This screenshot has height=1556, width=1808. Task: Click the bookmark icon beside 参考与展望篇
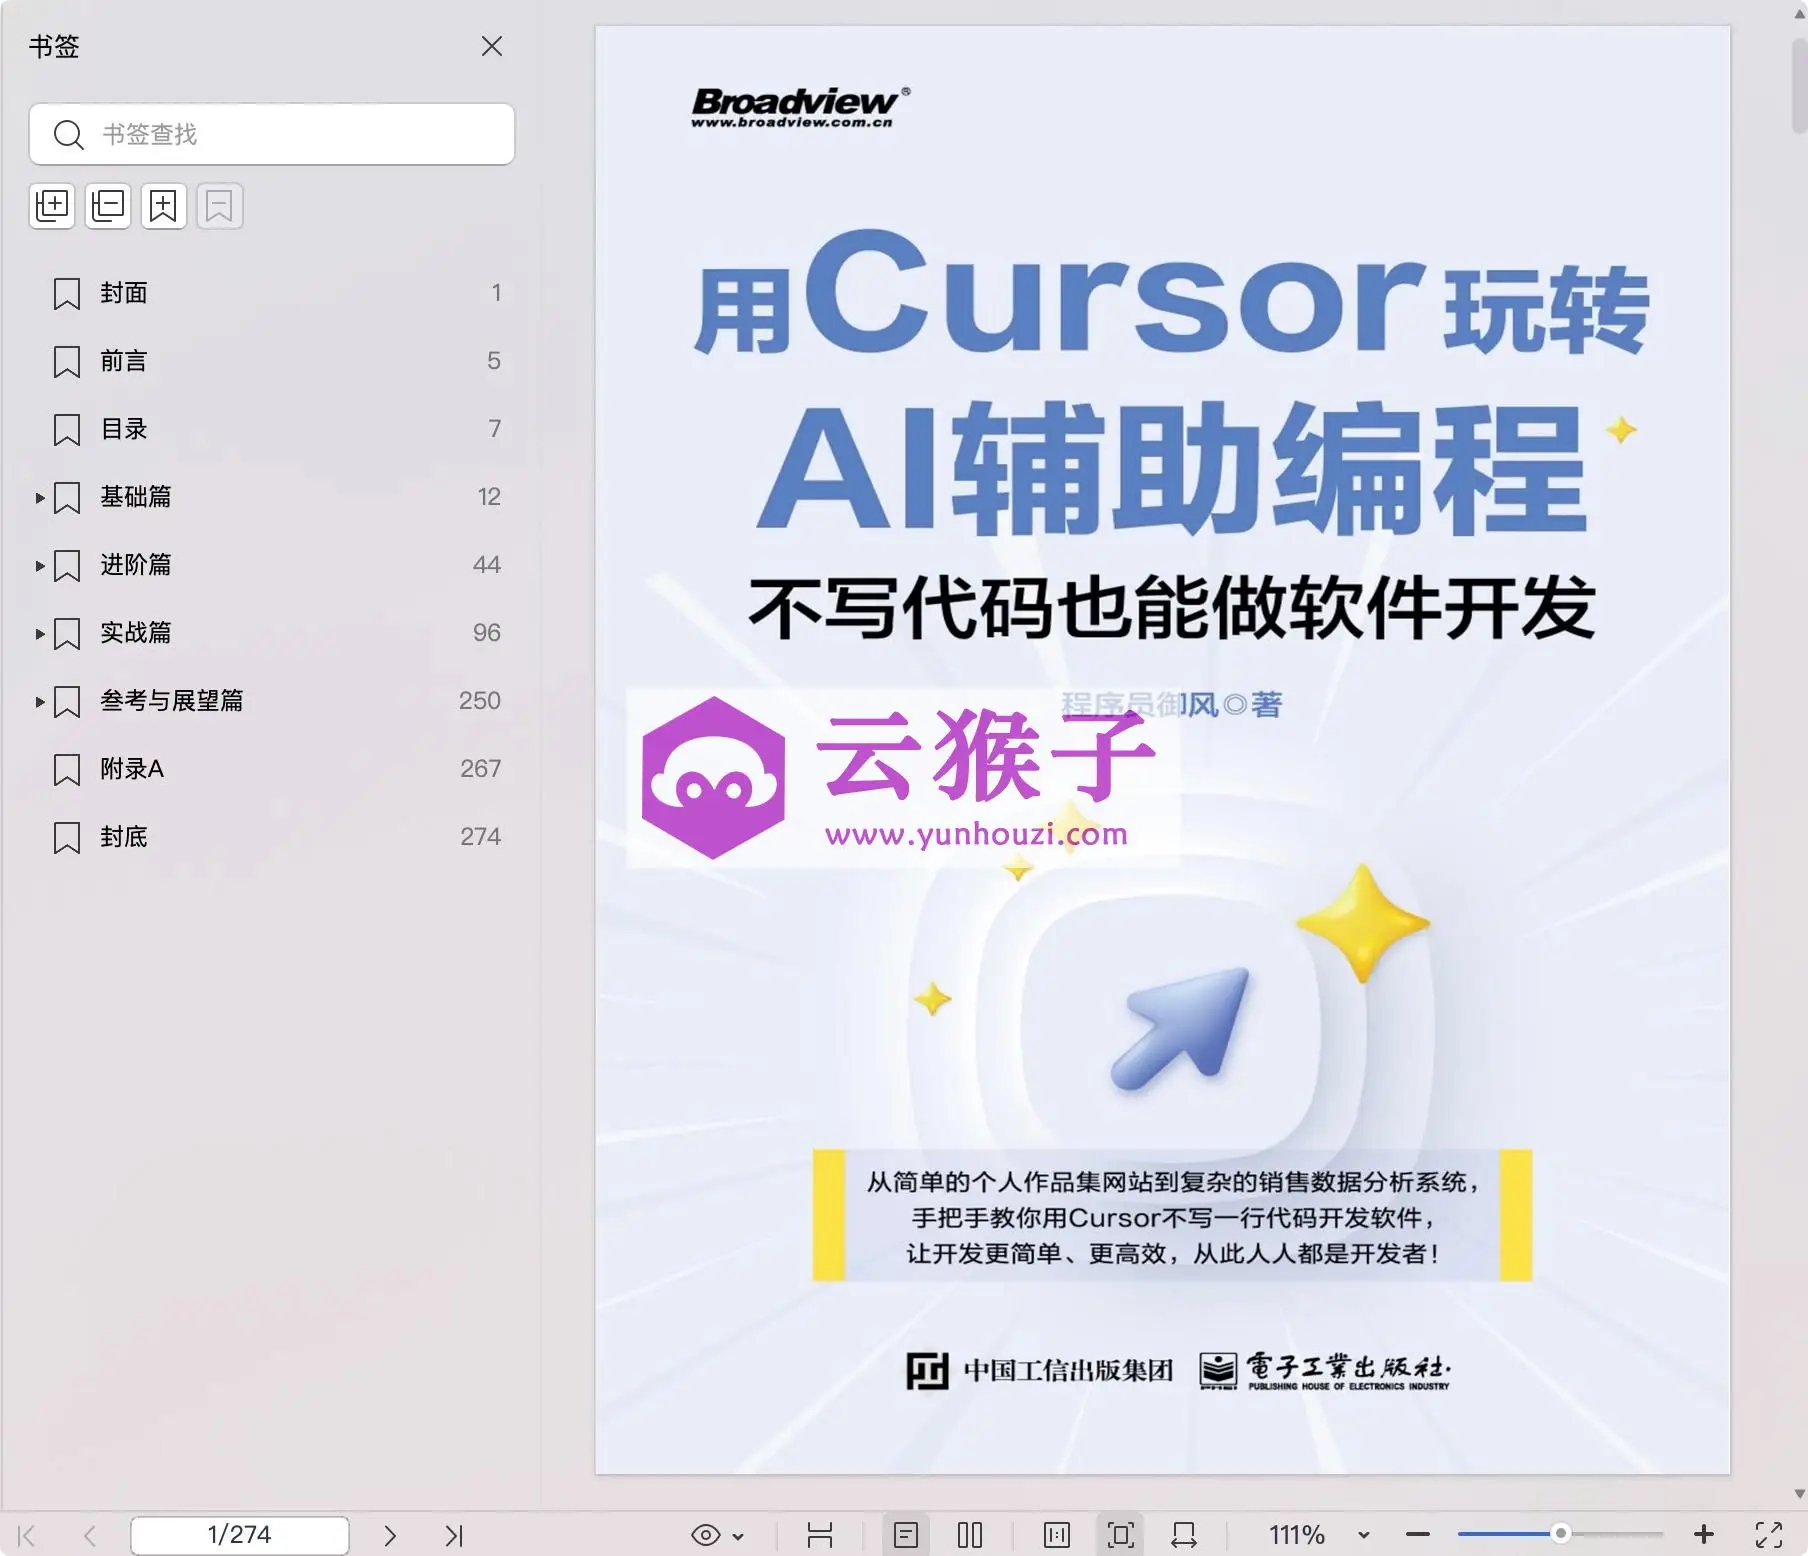(x=67, y=702)
